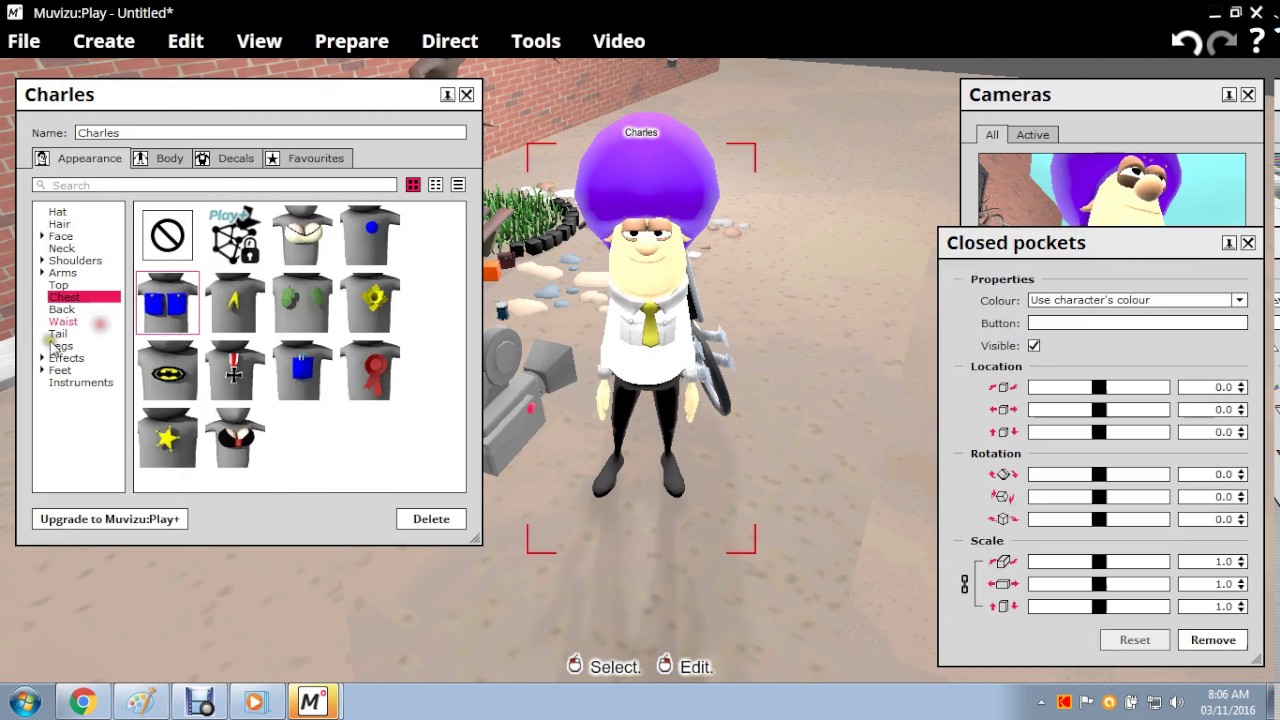Choose the blue pocket with pen item
Image resolution: width=1280 pixels, height=720 pixels.
[x=302, y=371]
